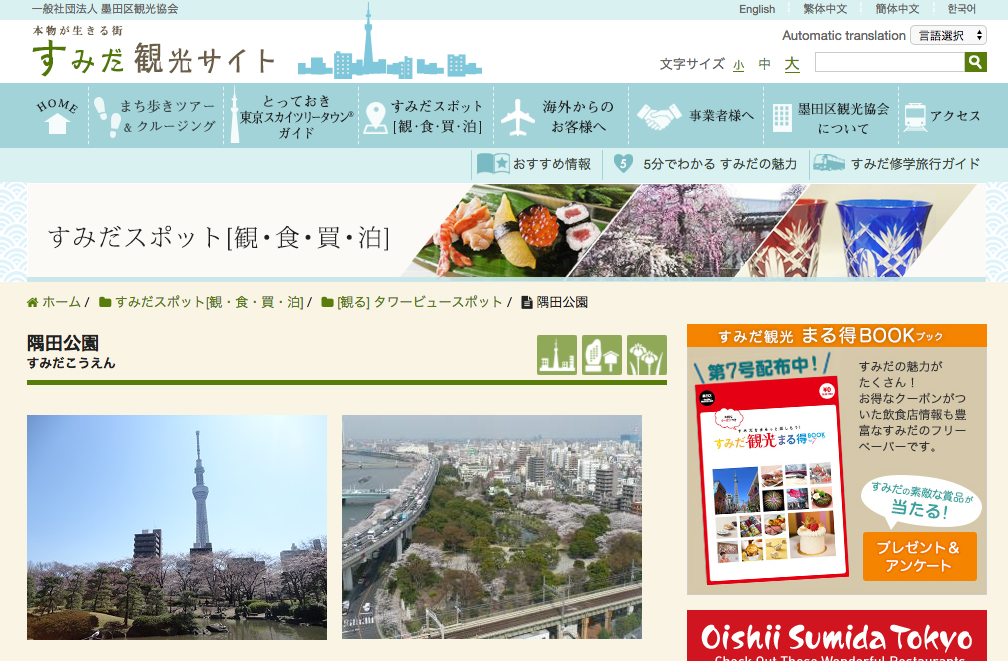Go to ホーム breadcrumb link
The width and height of the screenshot is (1008, 661).
(61, 302)
